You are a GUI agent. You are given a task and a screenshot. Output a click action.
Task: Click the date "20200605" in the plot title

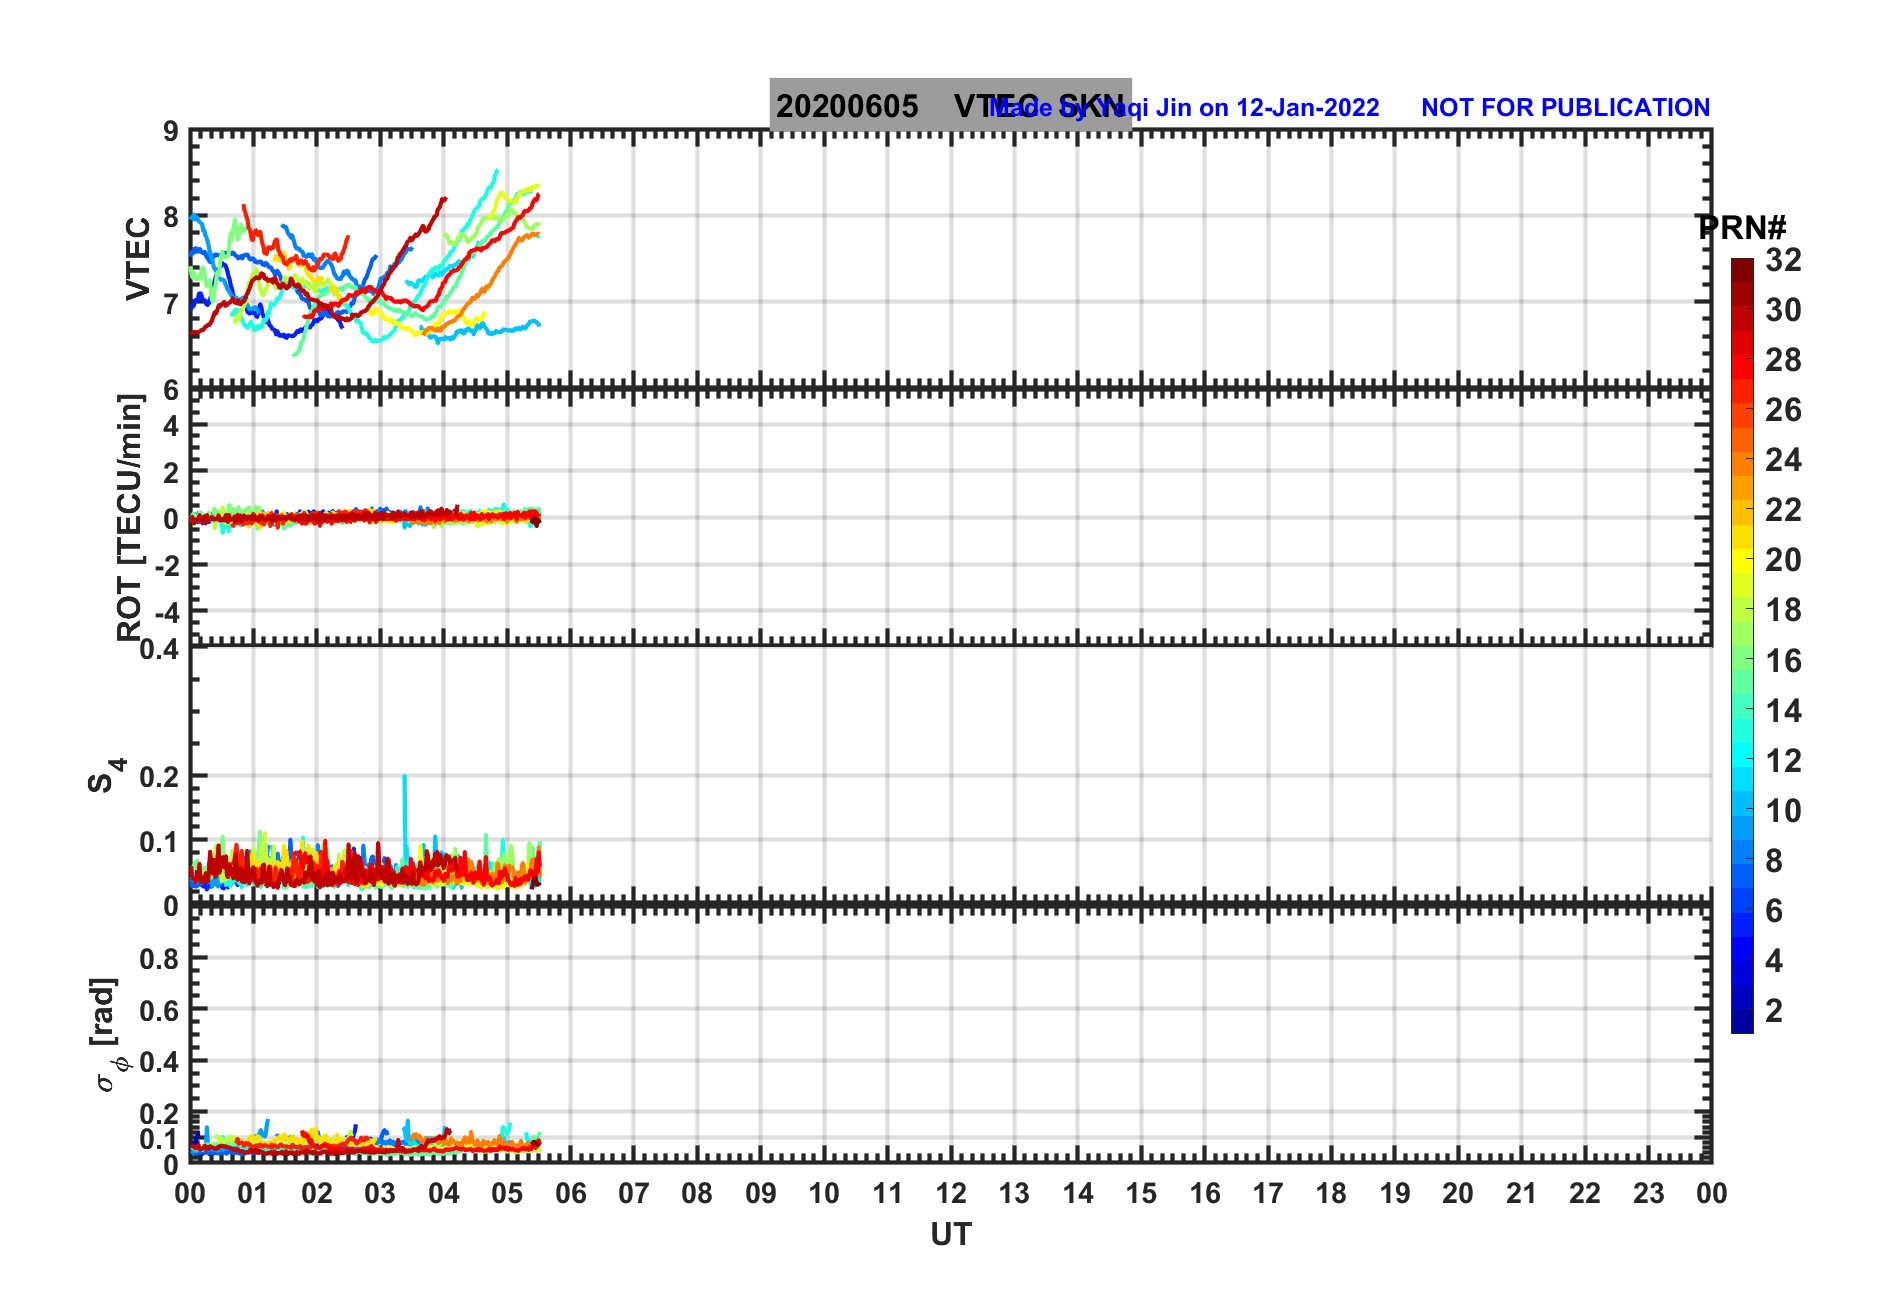847,106
